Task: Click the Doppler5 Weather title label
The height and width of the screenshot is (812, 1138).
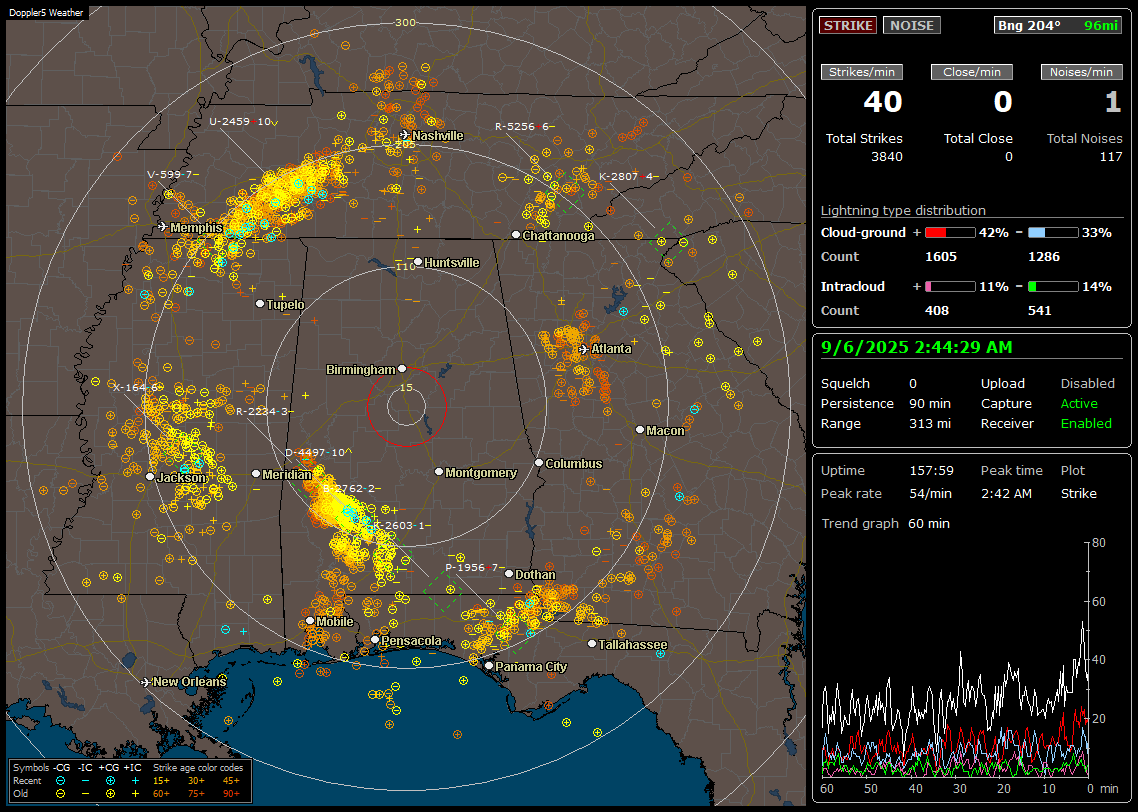Action: point(46,12)
